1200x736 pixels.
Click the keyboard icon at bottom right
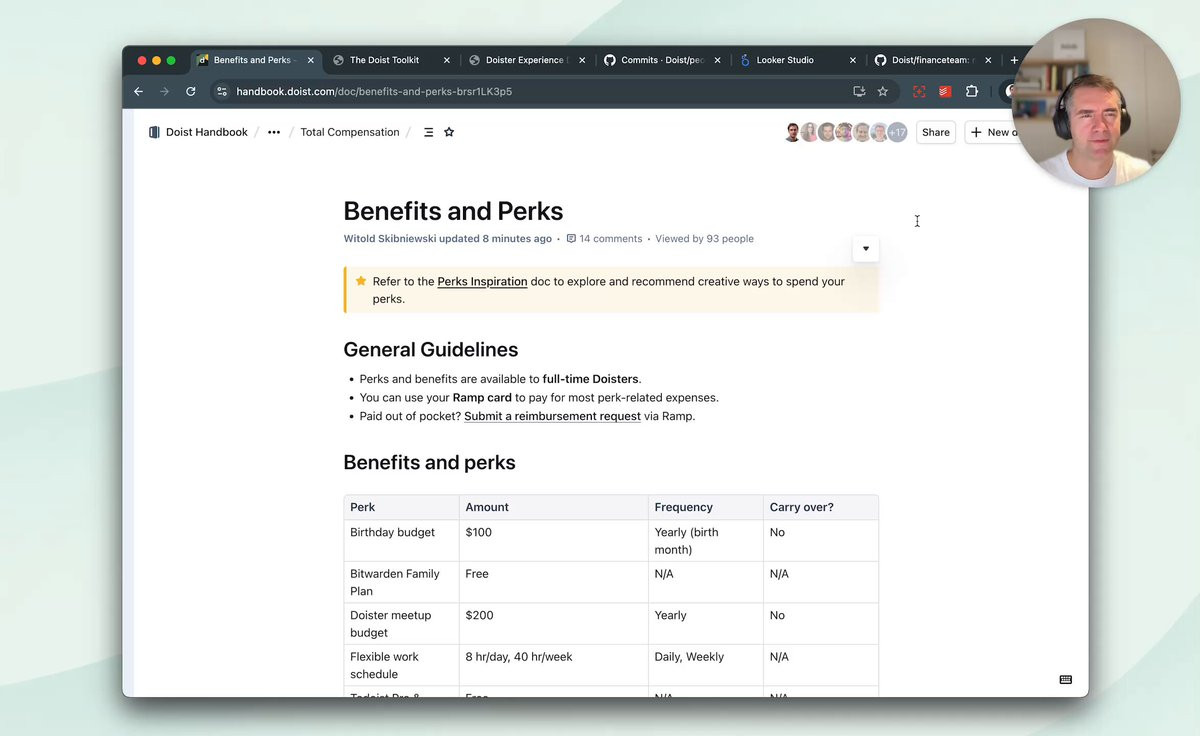[x=1066, y=680]
